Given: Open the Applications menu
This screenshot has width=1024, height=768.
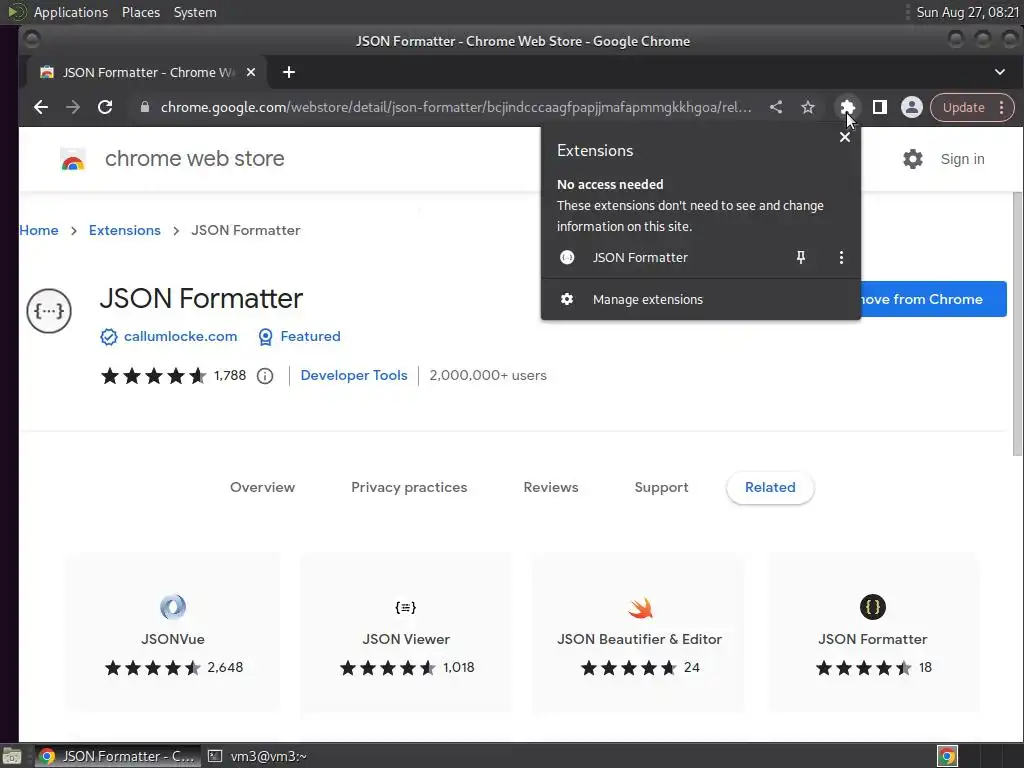Looking at the screenshot, I should coord(71,12).
